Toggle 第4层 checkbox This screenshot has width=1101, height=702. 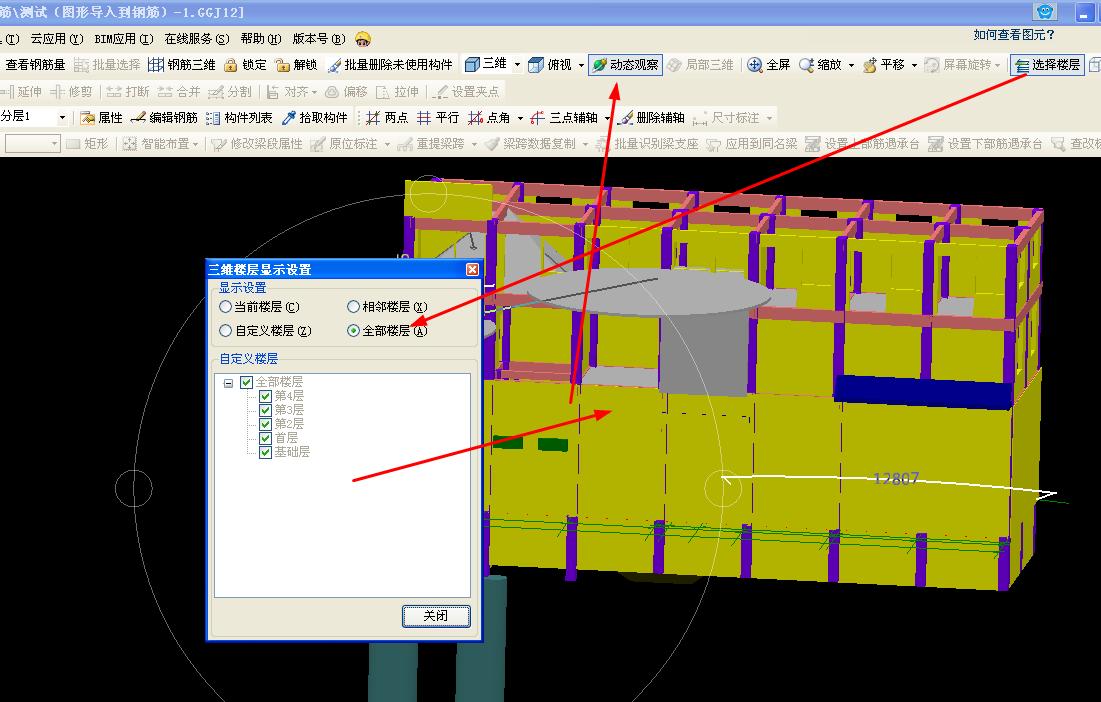click(265, 397)
